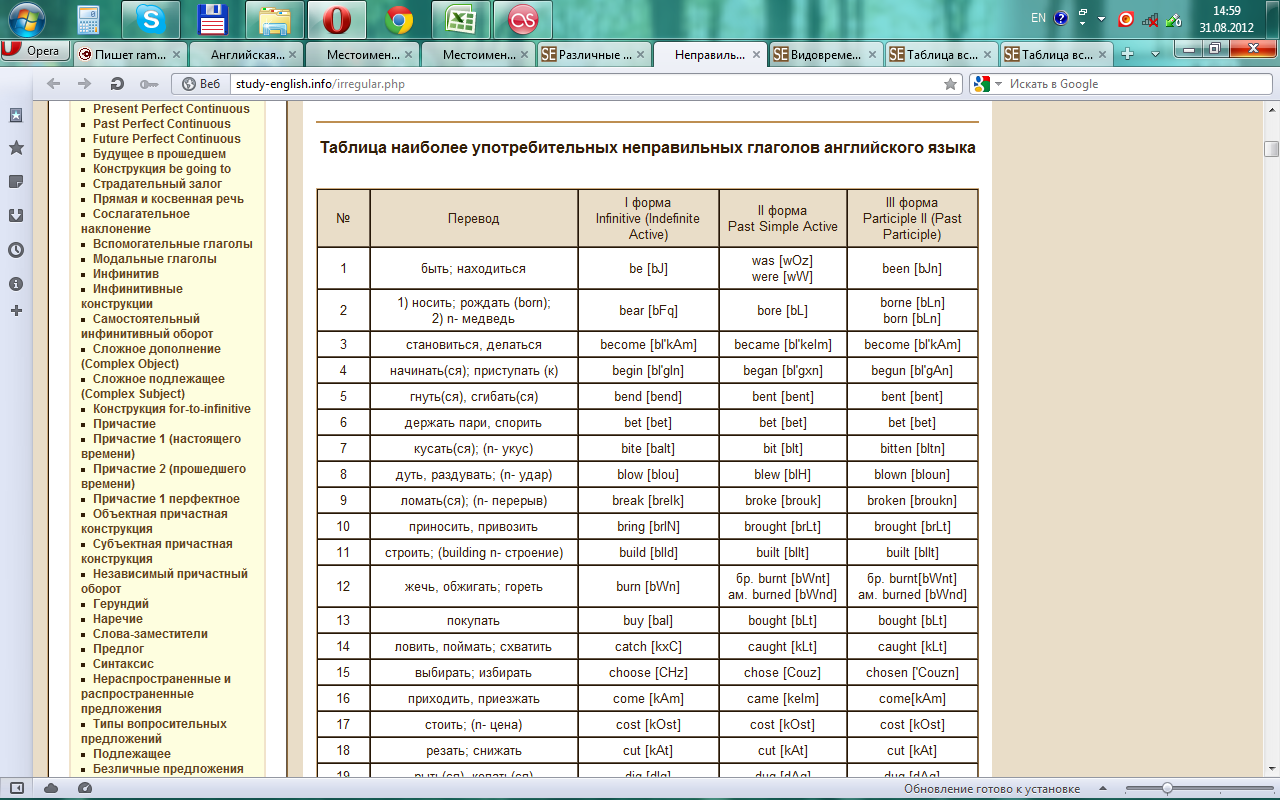Open sidebar Info panel
Viewport: 1280px width, 800px height.
pyautogui.click(x=16, y=284)
